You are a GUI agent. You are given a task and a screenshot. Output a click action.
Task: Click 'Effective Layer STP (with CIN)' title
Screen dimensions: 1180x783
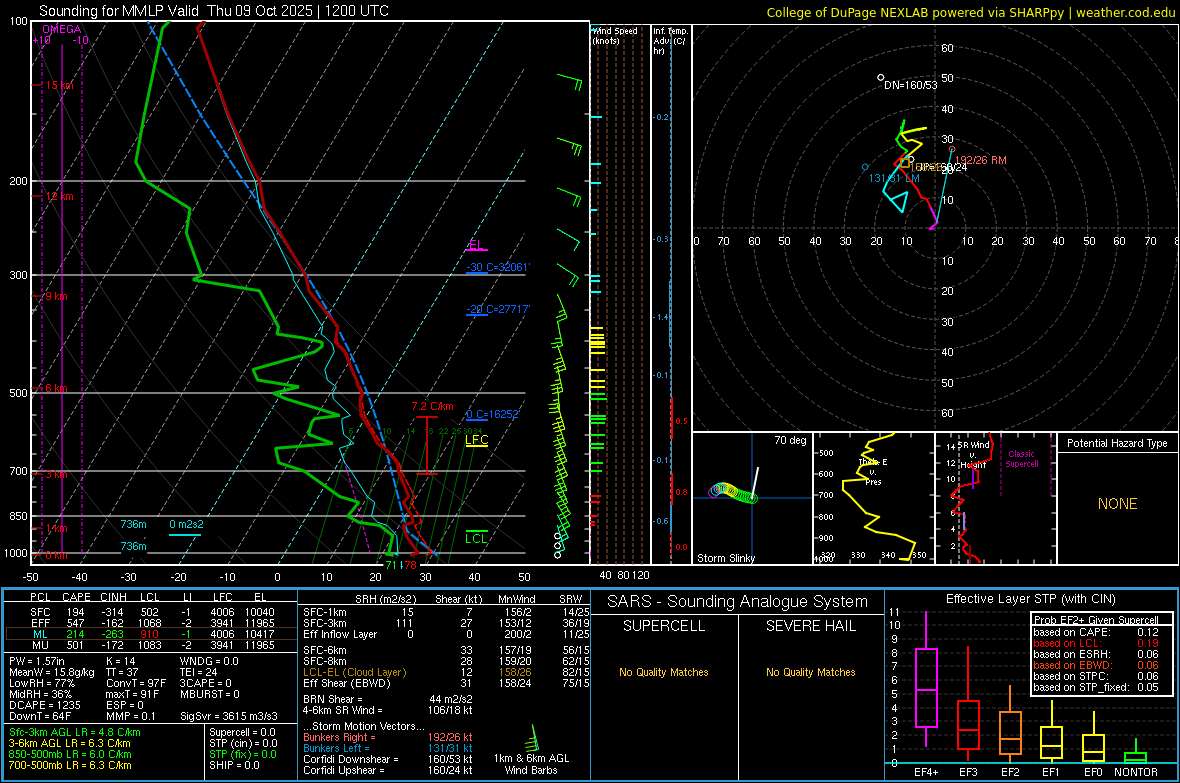[1030, 599]
